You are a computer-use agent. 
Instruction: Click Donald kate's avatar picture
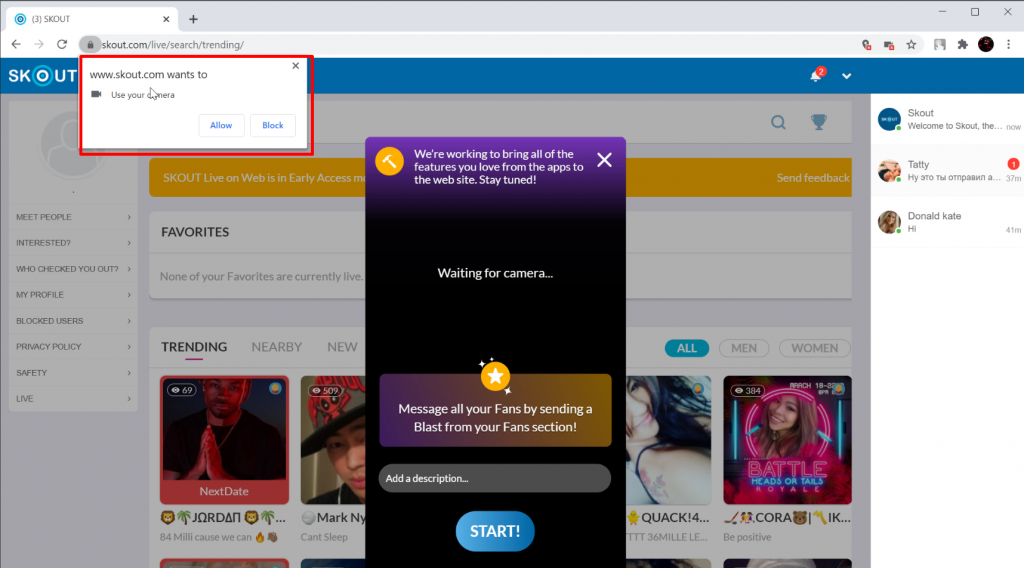(x=889, y=223)
